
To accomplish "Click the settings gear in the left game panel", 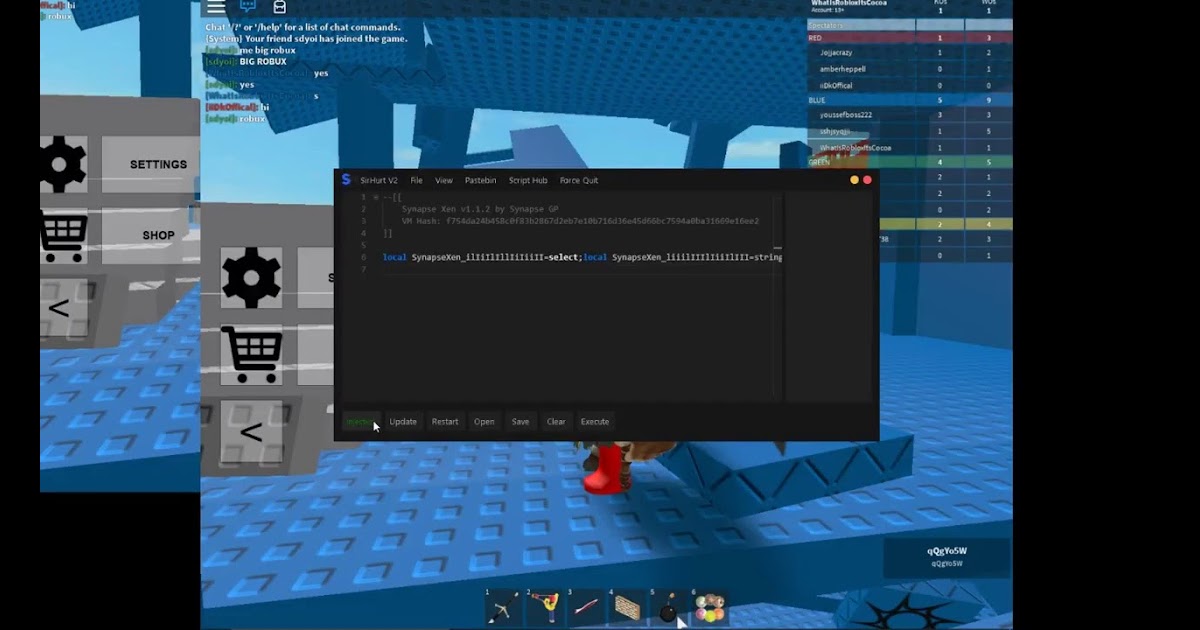I will (x=61, y=164).
